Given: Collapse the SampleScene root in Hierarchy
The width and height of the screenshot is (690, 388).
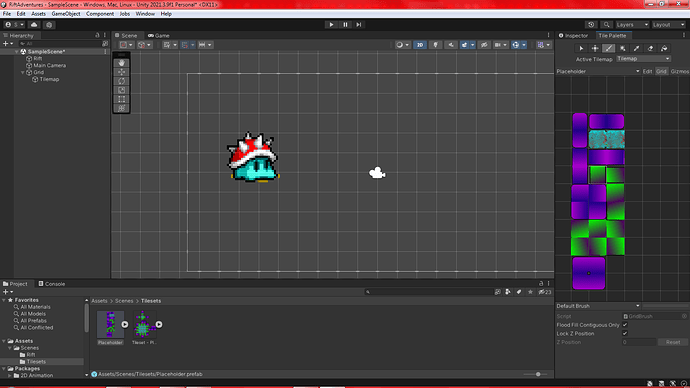Looking at the screenshot, I should tap(17, 51).
